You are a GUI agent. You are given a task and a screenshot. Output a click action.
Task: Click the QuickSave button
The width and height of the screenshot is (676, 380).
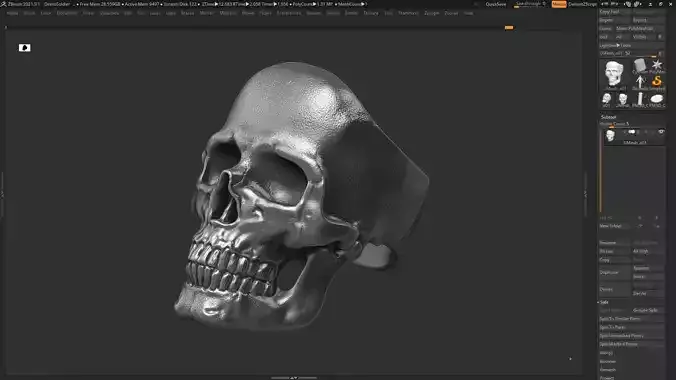(496, 4)
